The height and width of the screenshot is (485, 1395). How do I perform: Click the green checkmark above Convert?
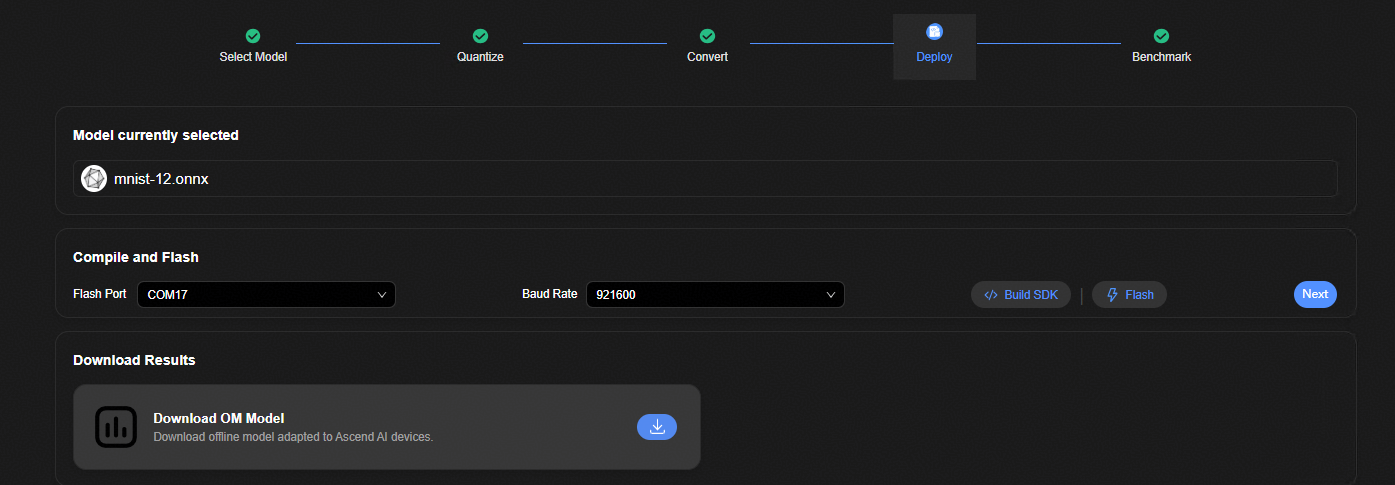pos(707,36)
